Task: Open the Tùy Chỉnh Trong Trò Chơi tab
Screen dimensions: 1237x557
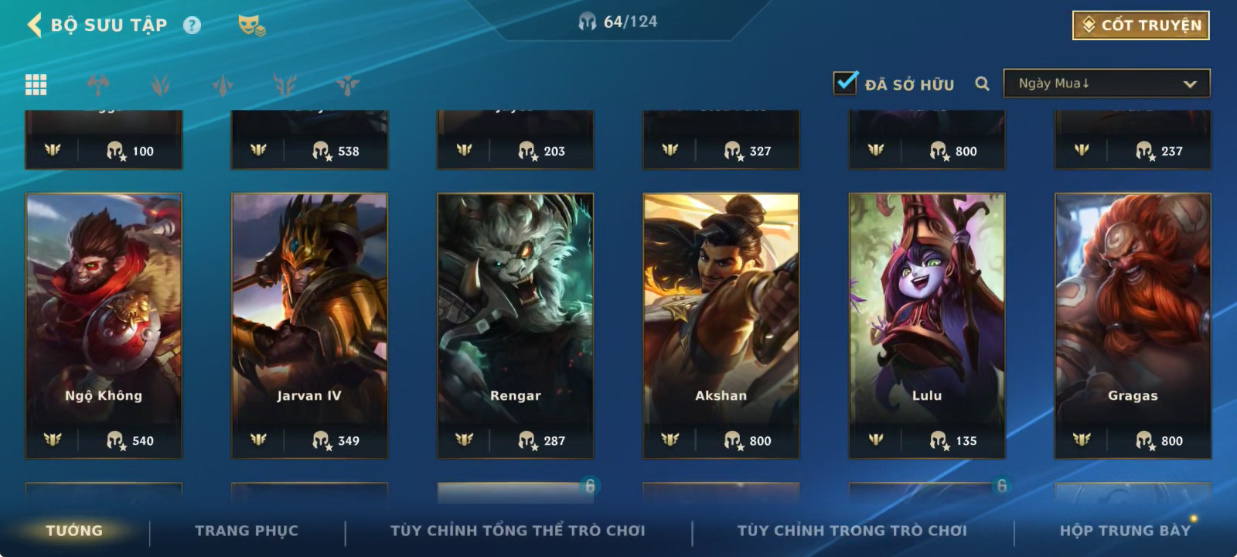Action: pos(852,530)
